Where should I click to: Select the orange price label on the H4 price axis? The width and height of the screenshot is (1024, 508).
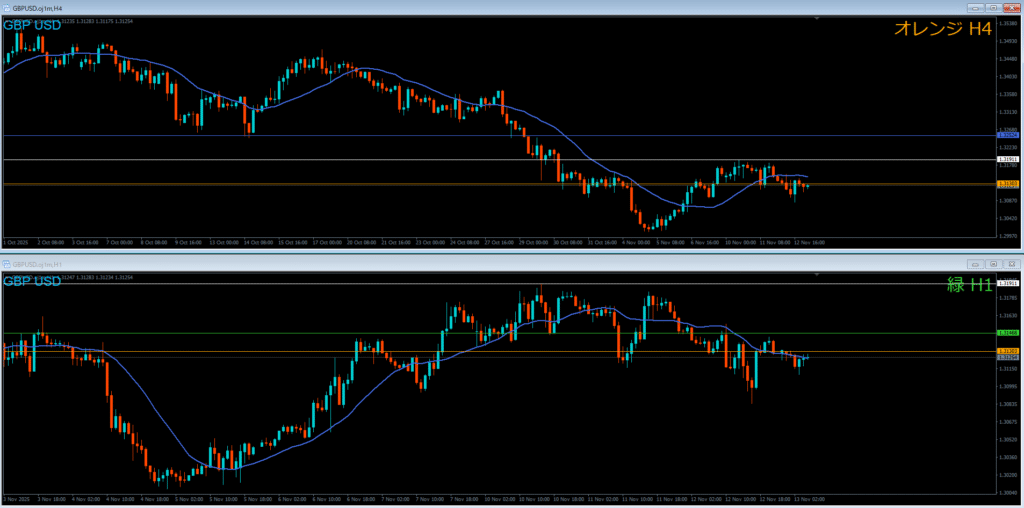tap(1008, 184)
